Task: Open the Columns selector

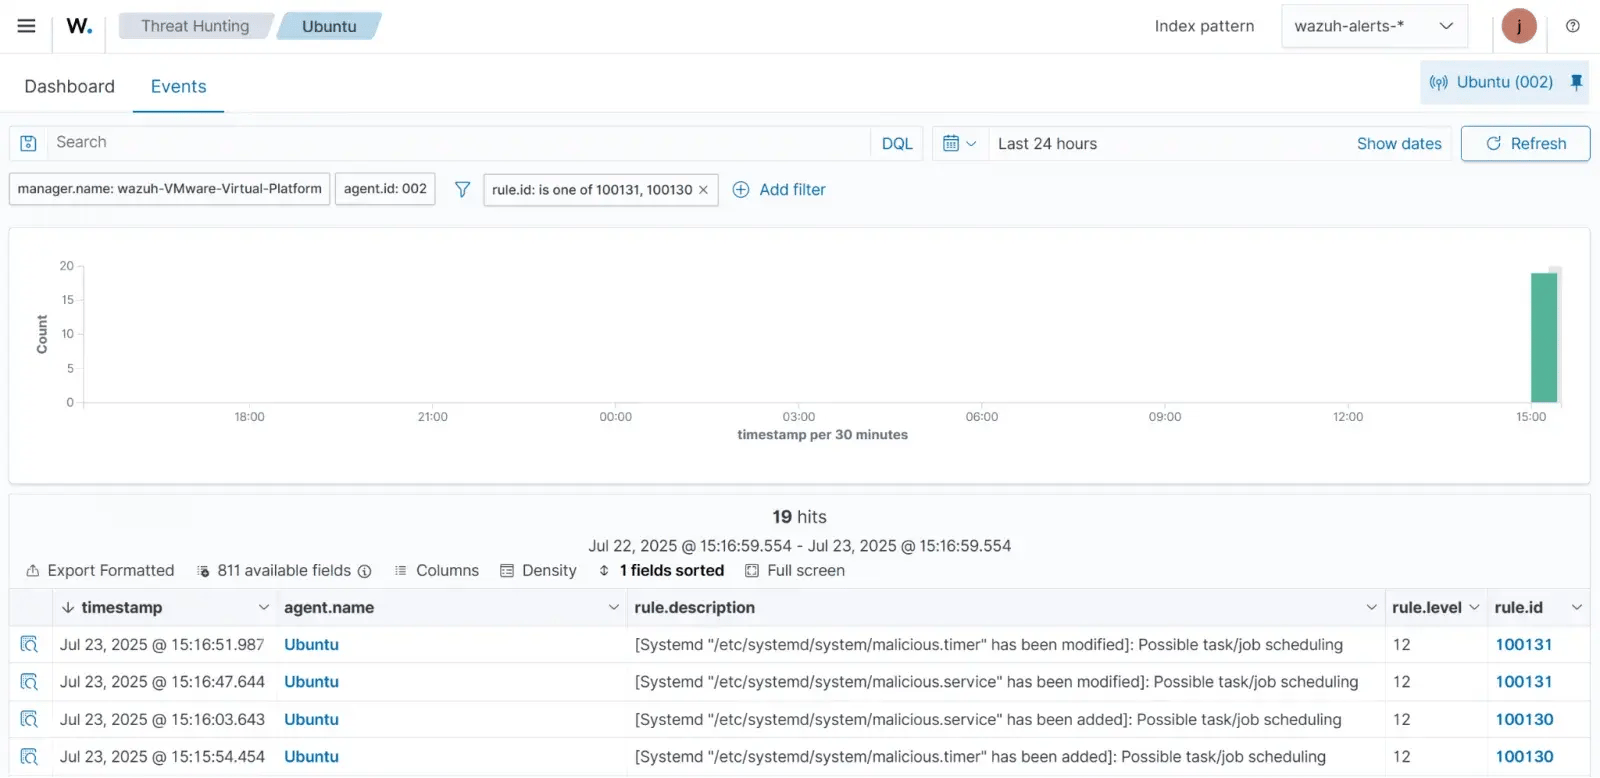Action: point(436,570)
